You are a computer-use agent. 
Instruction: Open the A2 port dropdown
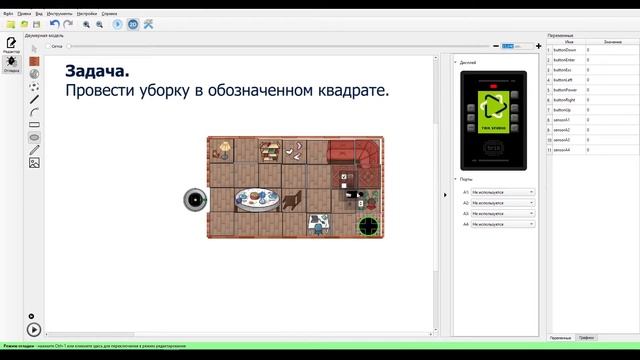pos(502,203)
